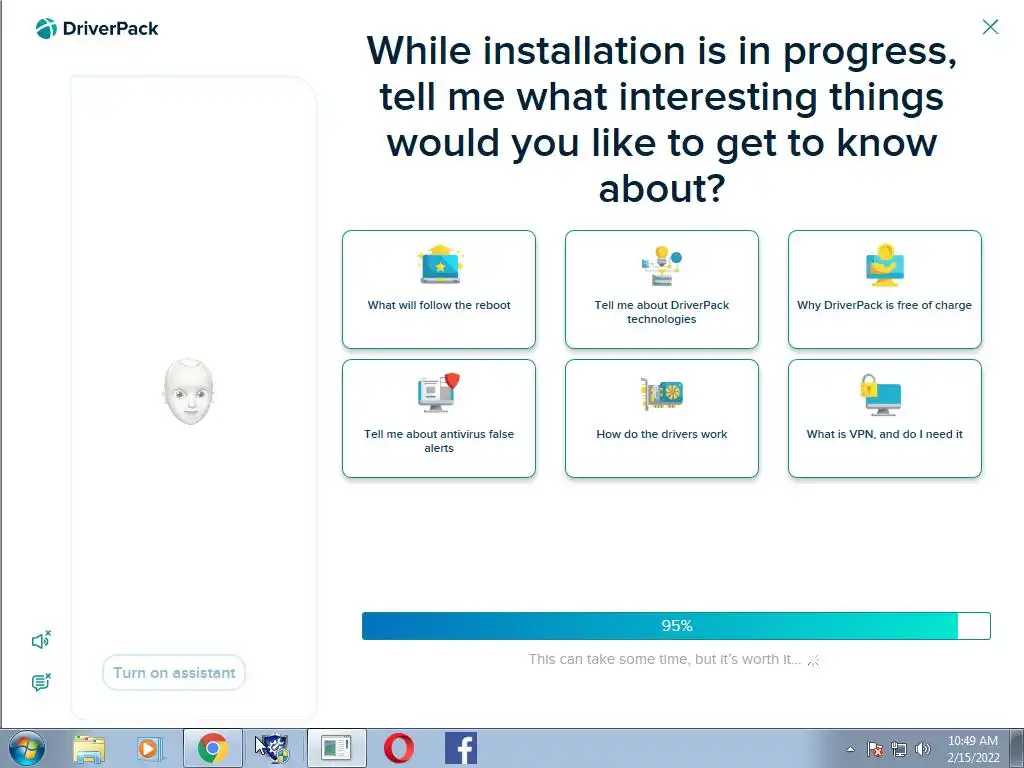Close the DriverPack window

990,27
